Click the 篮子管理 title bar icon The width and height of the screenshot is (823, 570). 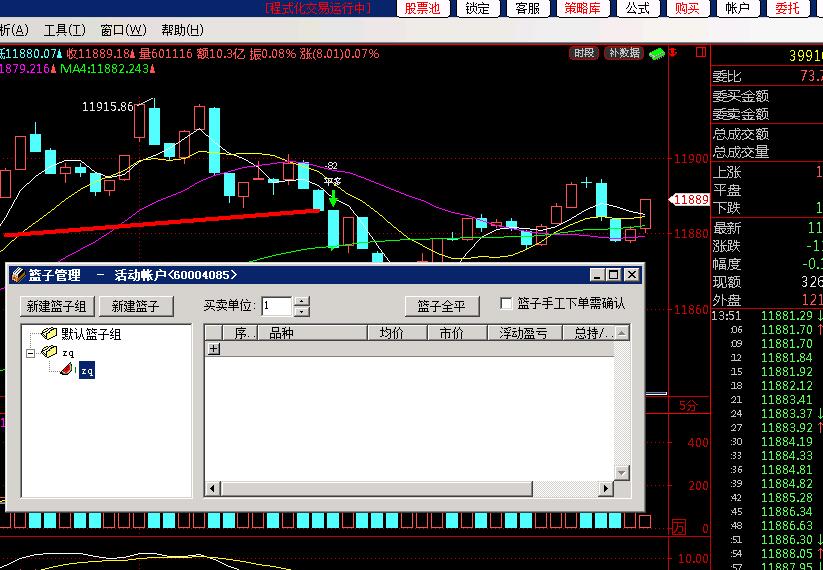point(18,275)
